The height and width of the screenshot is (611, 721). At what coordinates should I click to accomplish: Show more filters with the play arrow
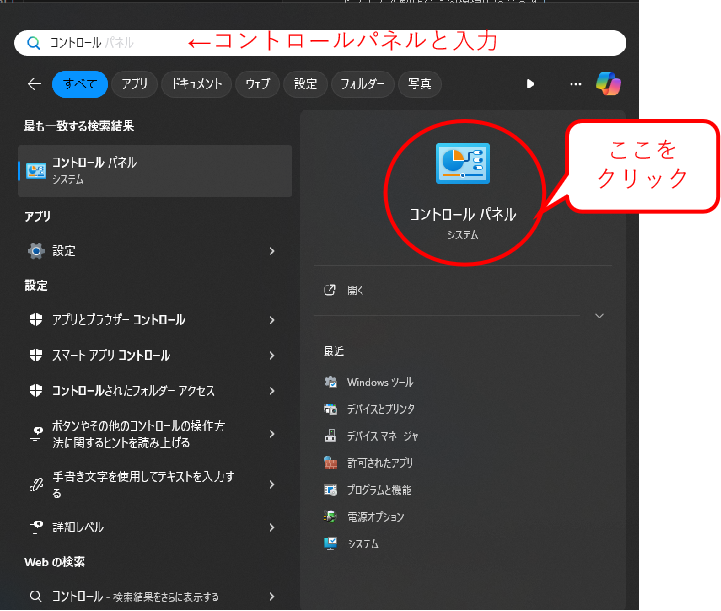pyautogui.click(x=530, y=84)
